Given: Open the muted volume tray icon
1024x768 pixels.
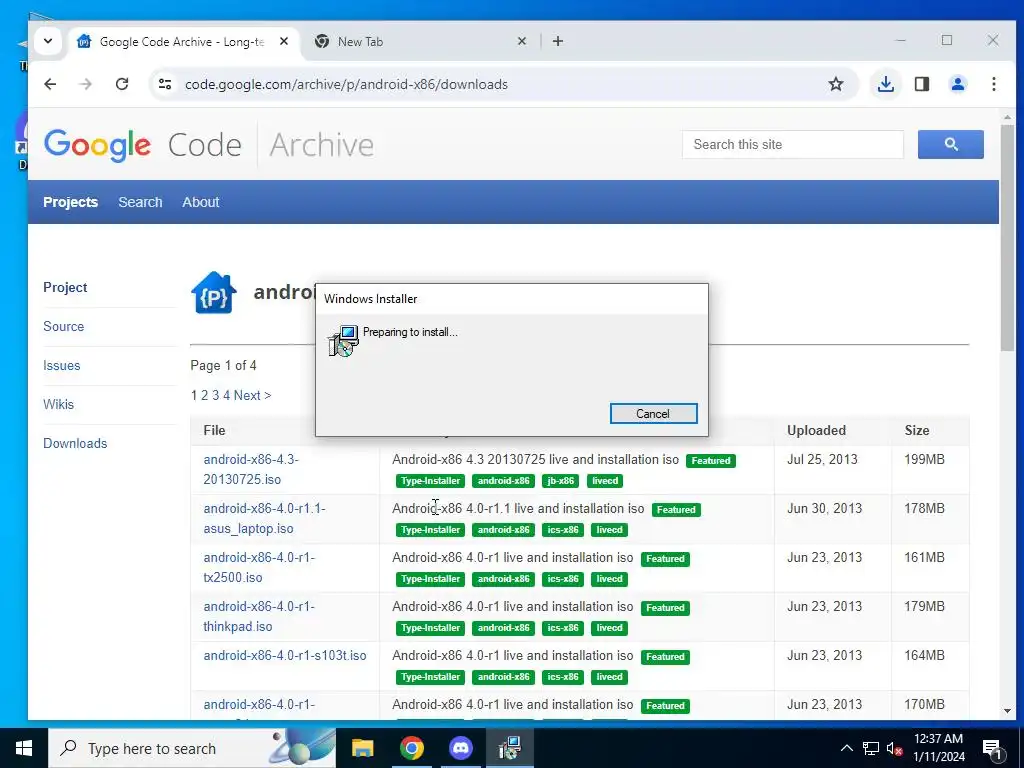Looking at the screenshot, I should point(894,748).
